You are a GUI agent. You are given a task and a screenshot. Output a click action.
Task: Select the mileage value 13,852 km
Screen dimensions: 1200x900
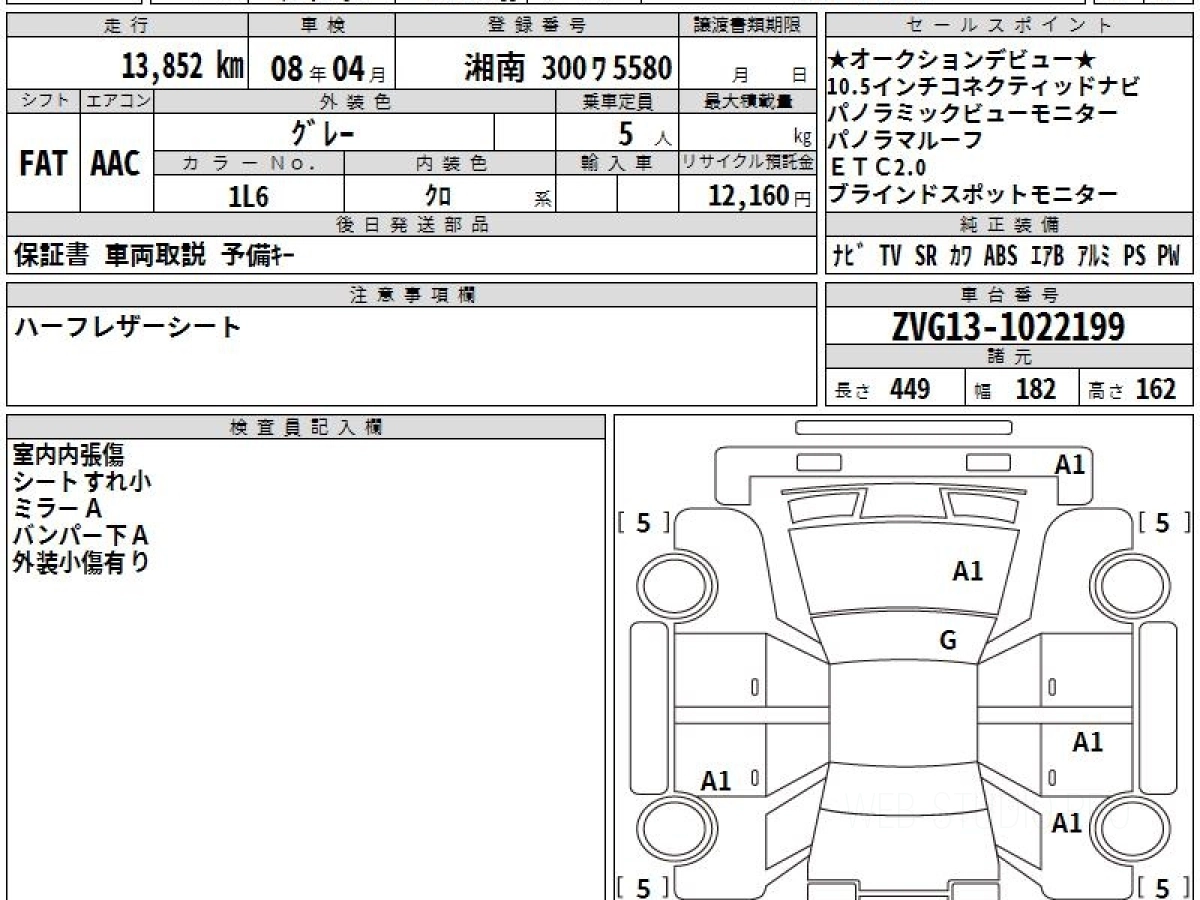[183, 67]
